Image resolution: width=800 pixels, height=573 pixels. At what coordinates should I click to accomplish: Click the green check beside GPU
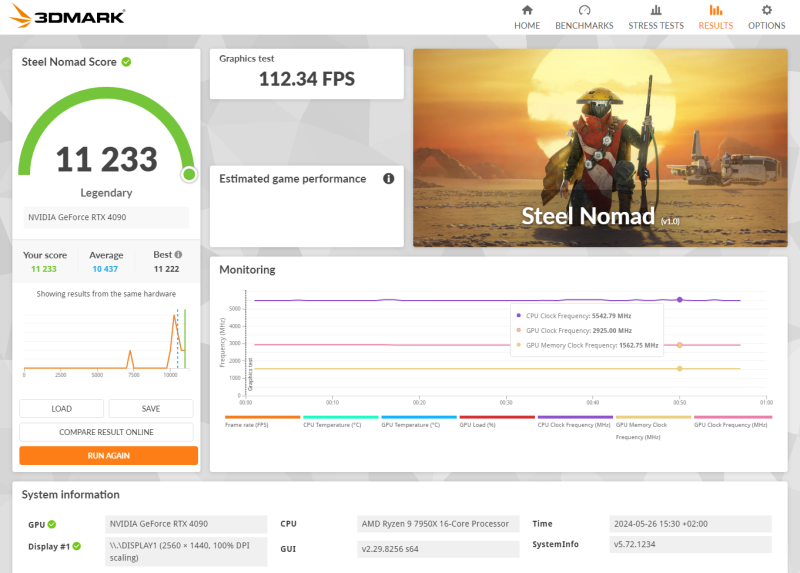click(x=52, y=525)
